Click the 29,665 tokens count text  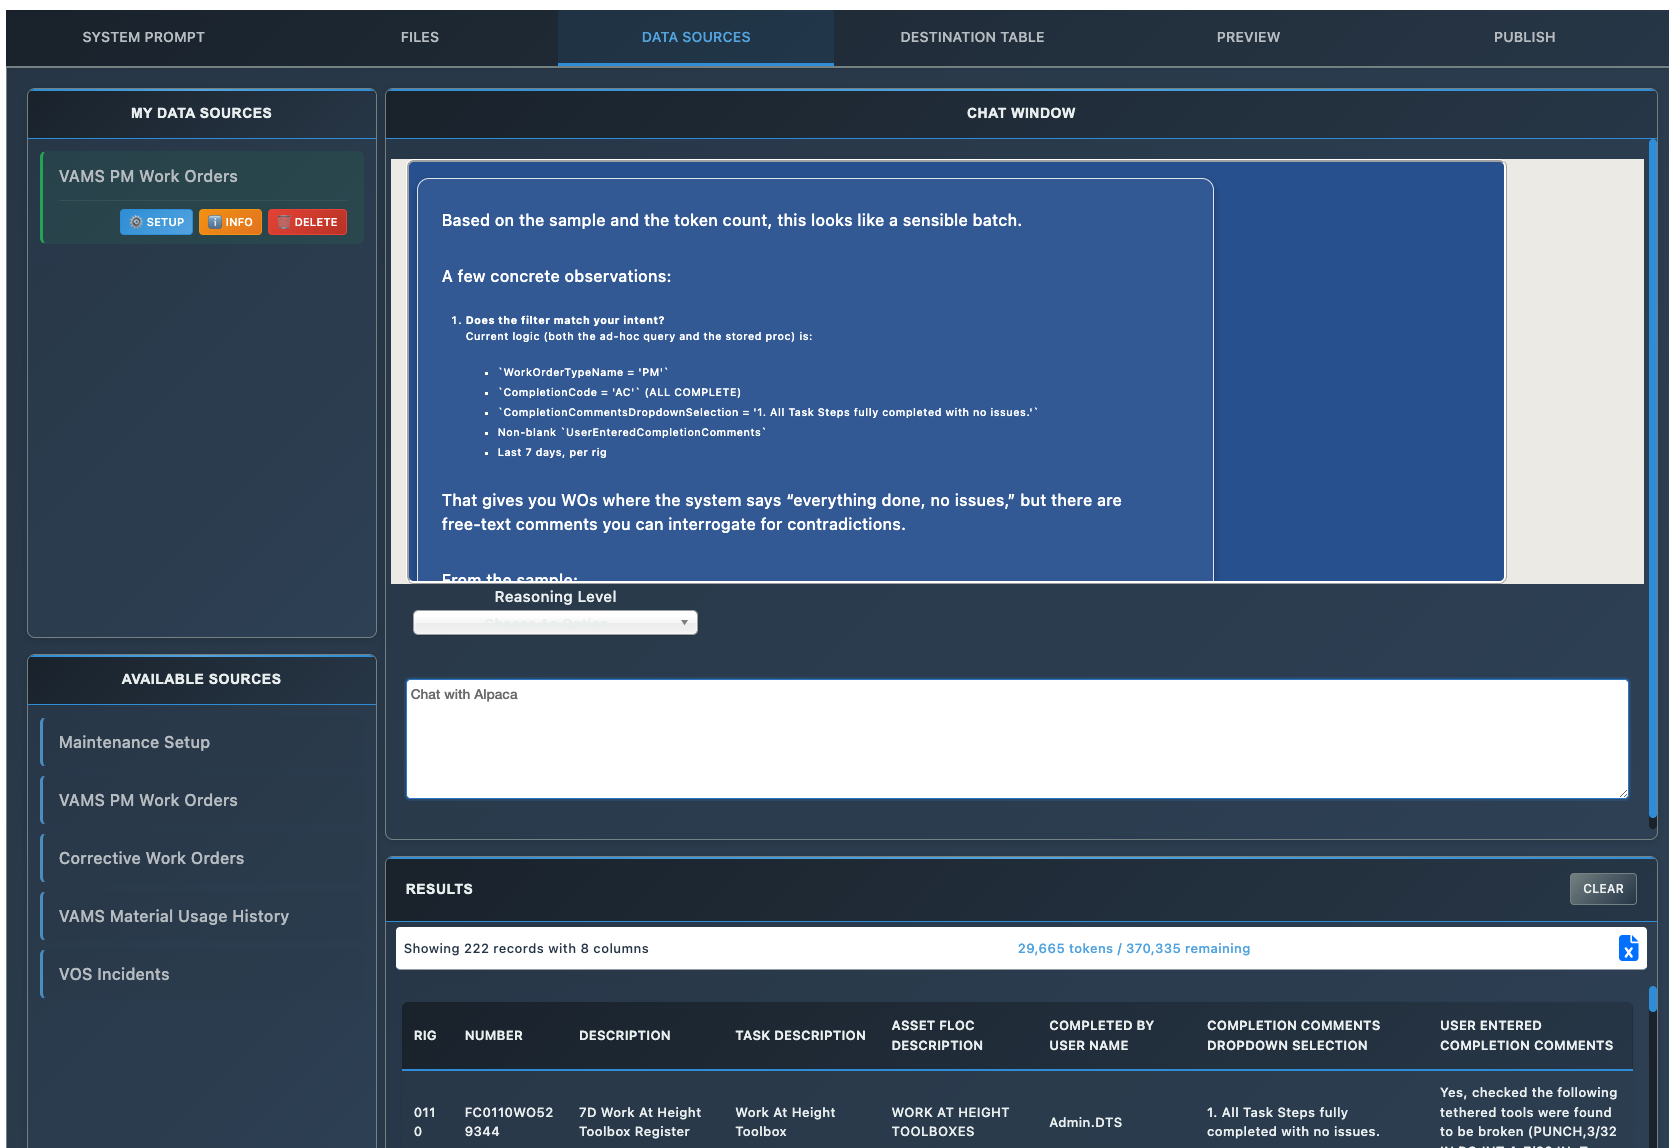tap(1133, 948)
